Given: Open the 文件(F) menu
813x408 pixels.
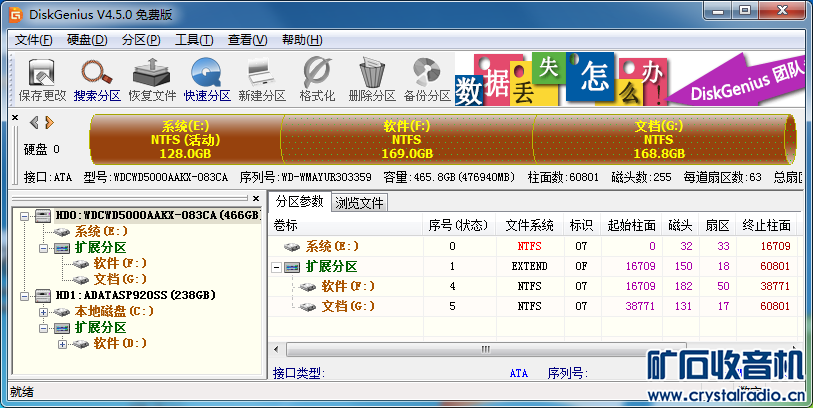Looking at the screenshot, I should pos(34,40).
